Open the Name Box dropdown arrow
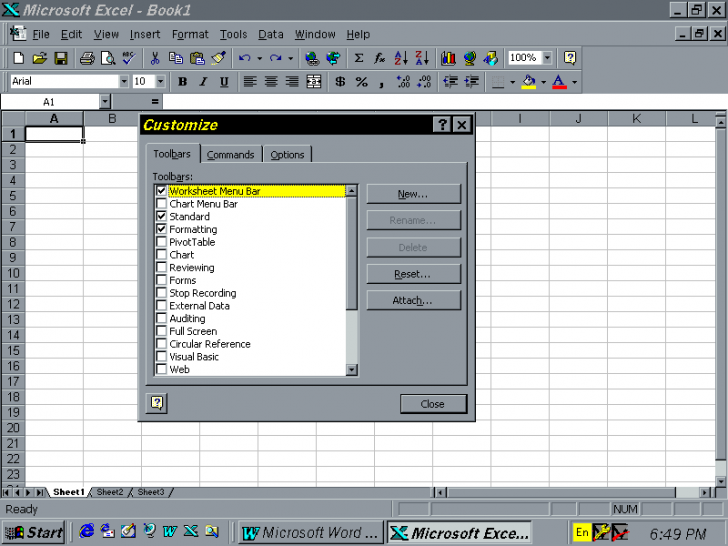Screen dimensions: 728x546 point(105,101)
